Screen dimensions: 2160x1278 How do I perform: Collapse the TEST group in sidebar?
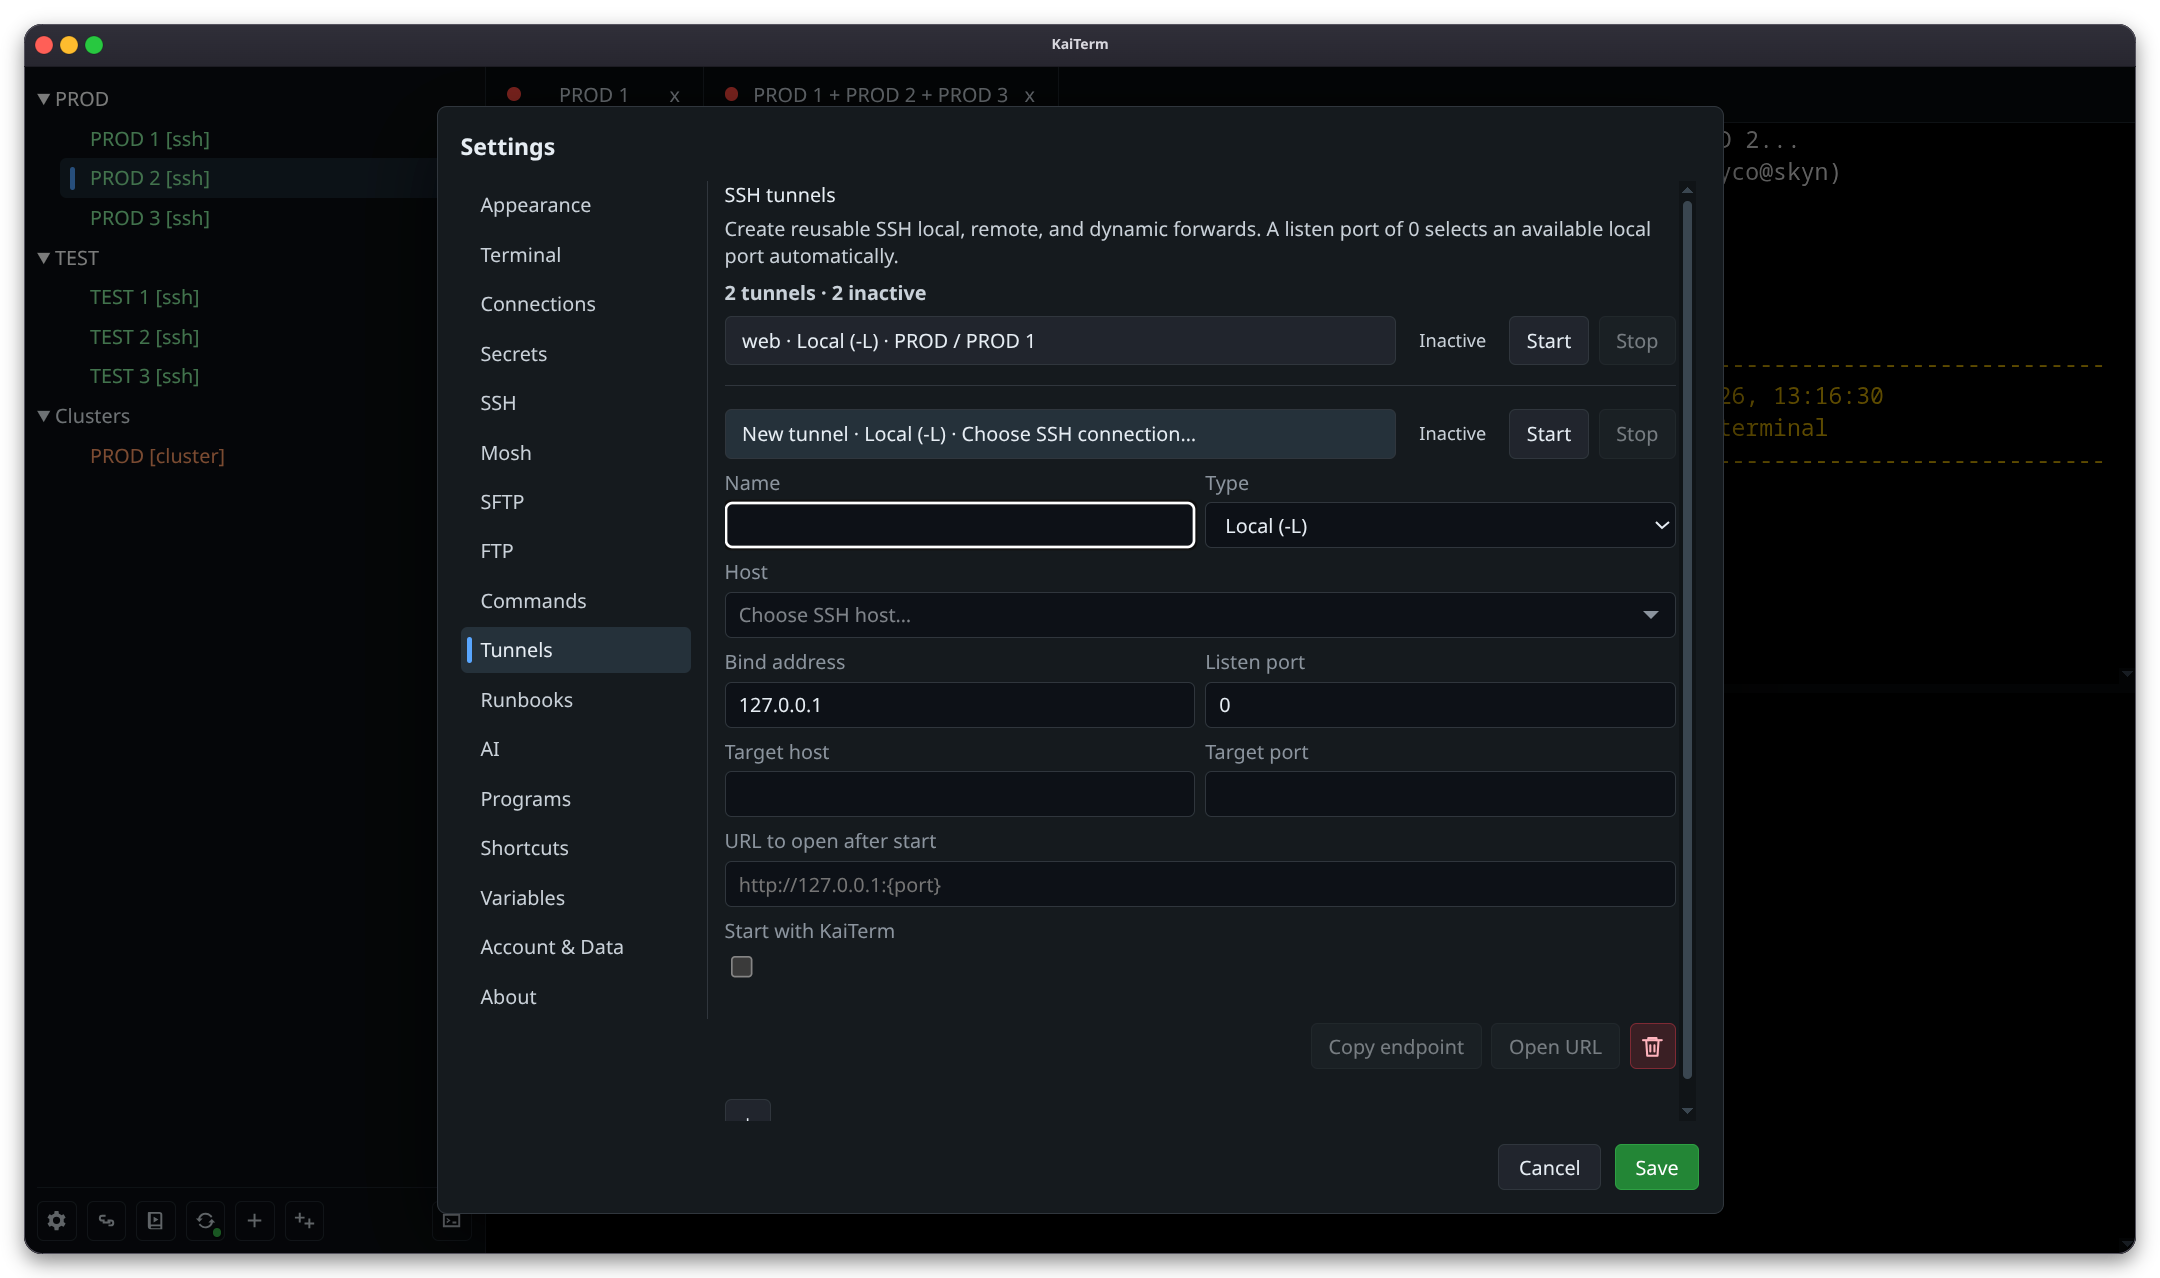pos(43,258)
